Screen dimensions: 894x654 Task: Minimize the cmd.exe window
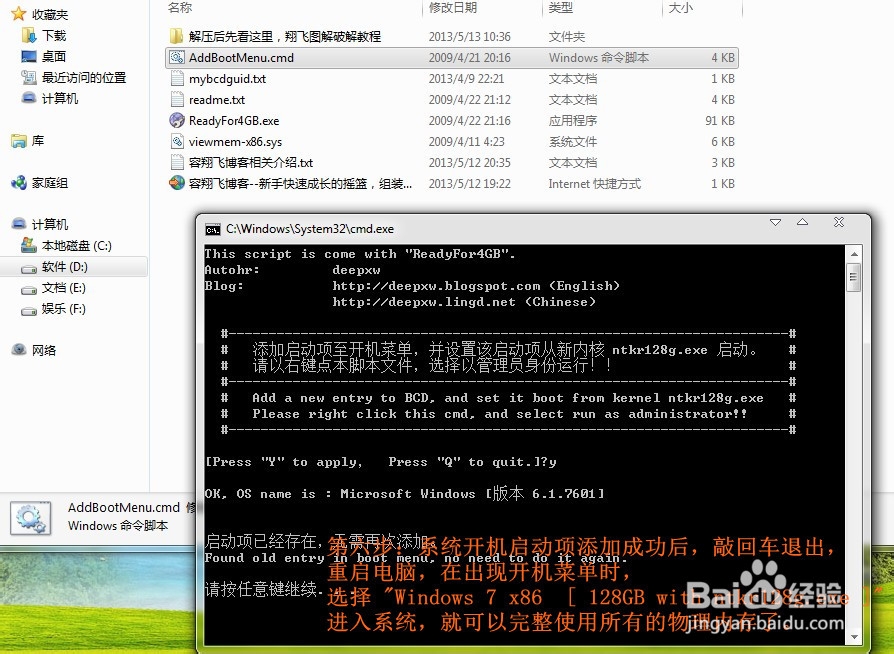[x=775, y=222]
